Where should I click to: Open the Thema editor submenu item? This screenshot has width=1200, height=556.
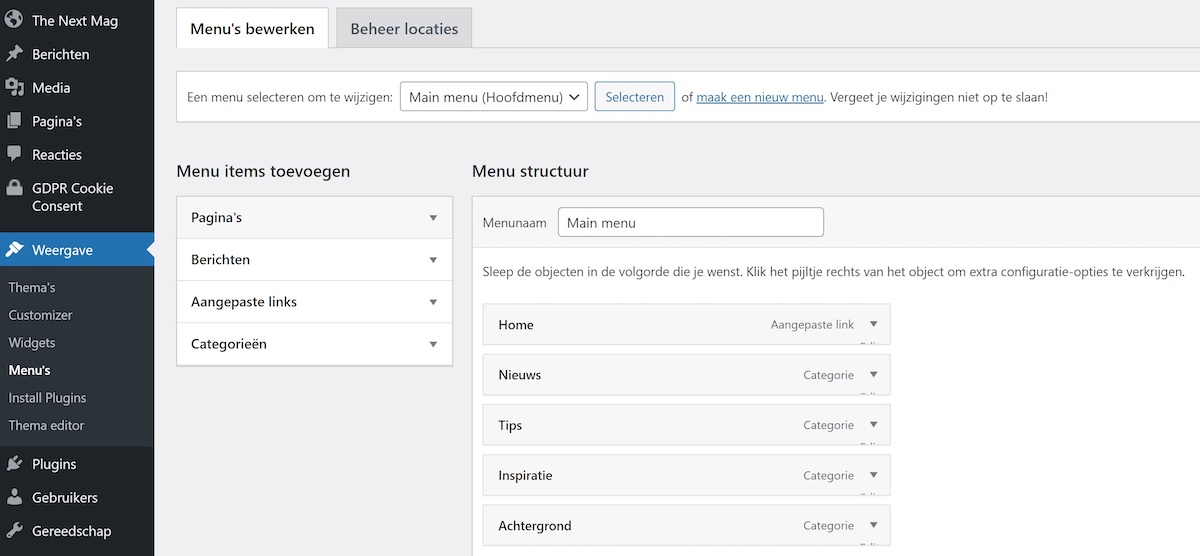[46, 425]
